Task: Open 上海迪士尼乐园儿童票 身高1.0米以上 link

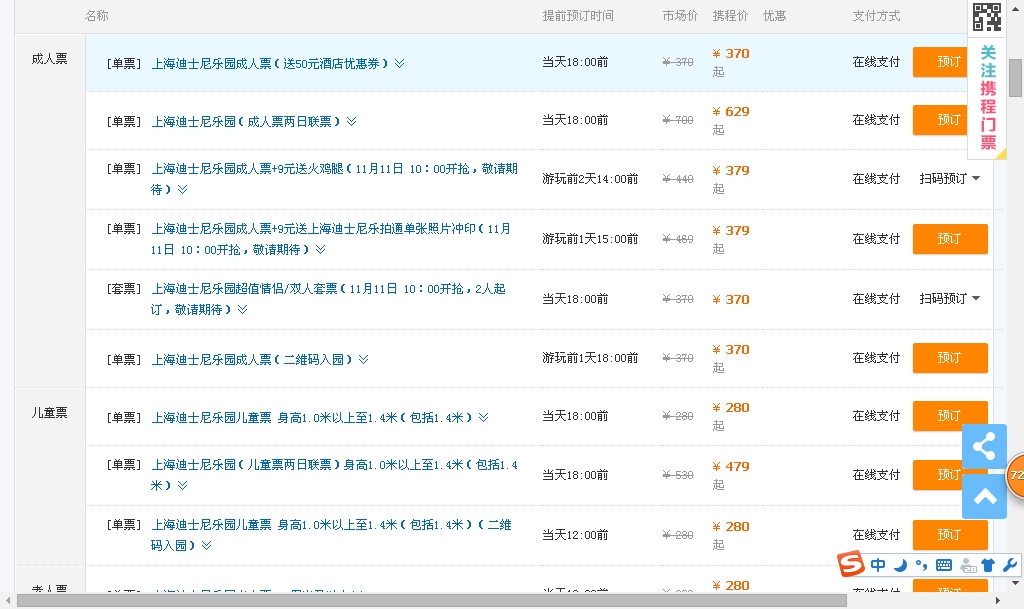Action: pos(311,418)
